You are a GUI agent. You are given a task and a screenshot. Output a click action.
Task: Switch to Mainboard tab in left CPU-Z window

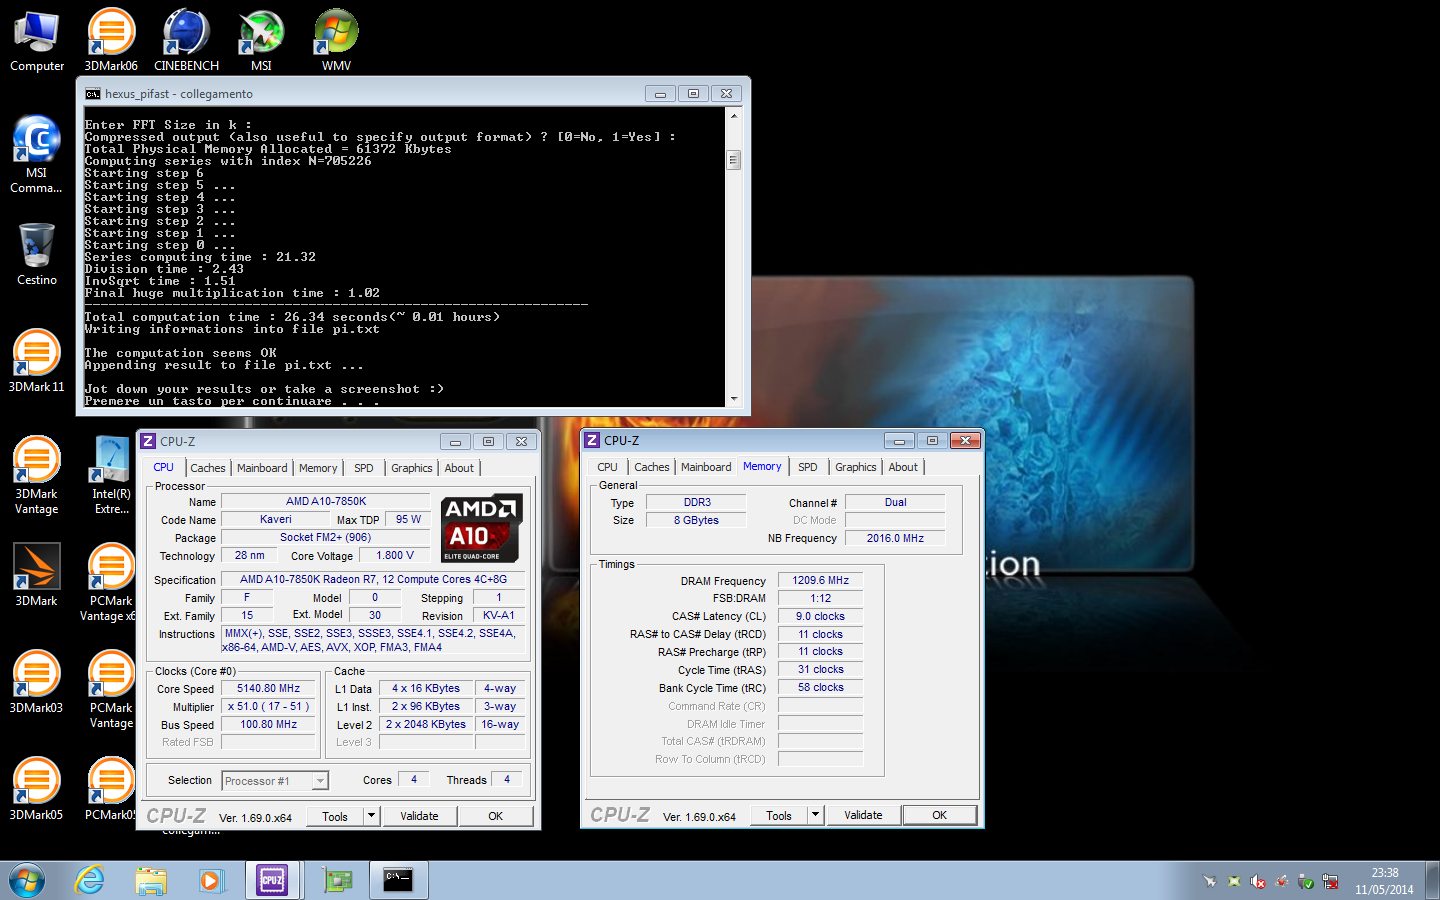(x=262, y=468)
